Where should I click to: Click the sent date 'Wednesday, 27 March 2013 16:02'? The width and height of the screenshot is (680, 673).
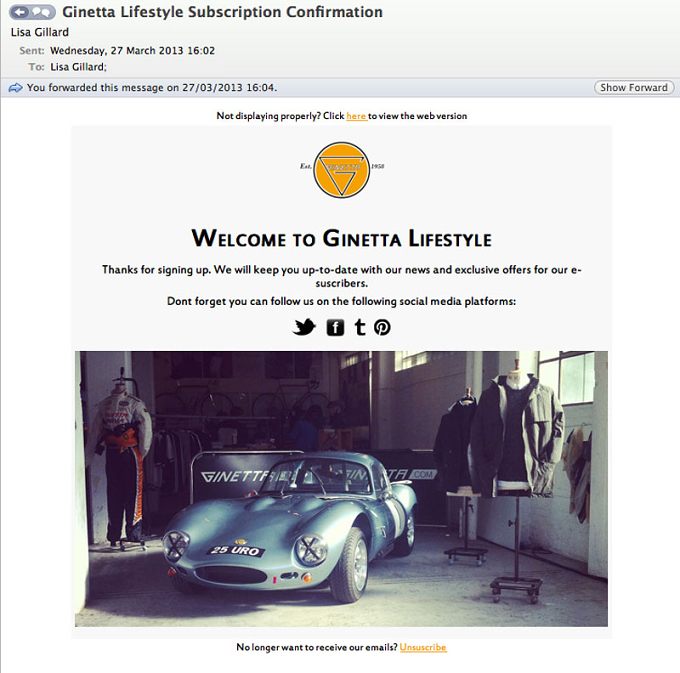(132, 50)
